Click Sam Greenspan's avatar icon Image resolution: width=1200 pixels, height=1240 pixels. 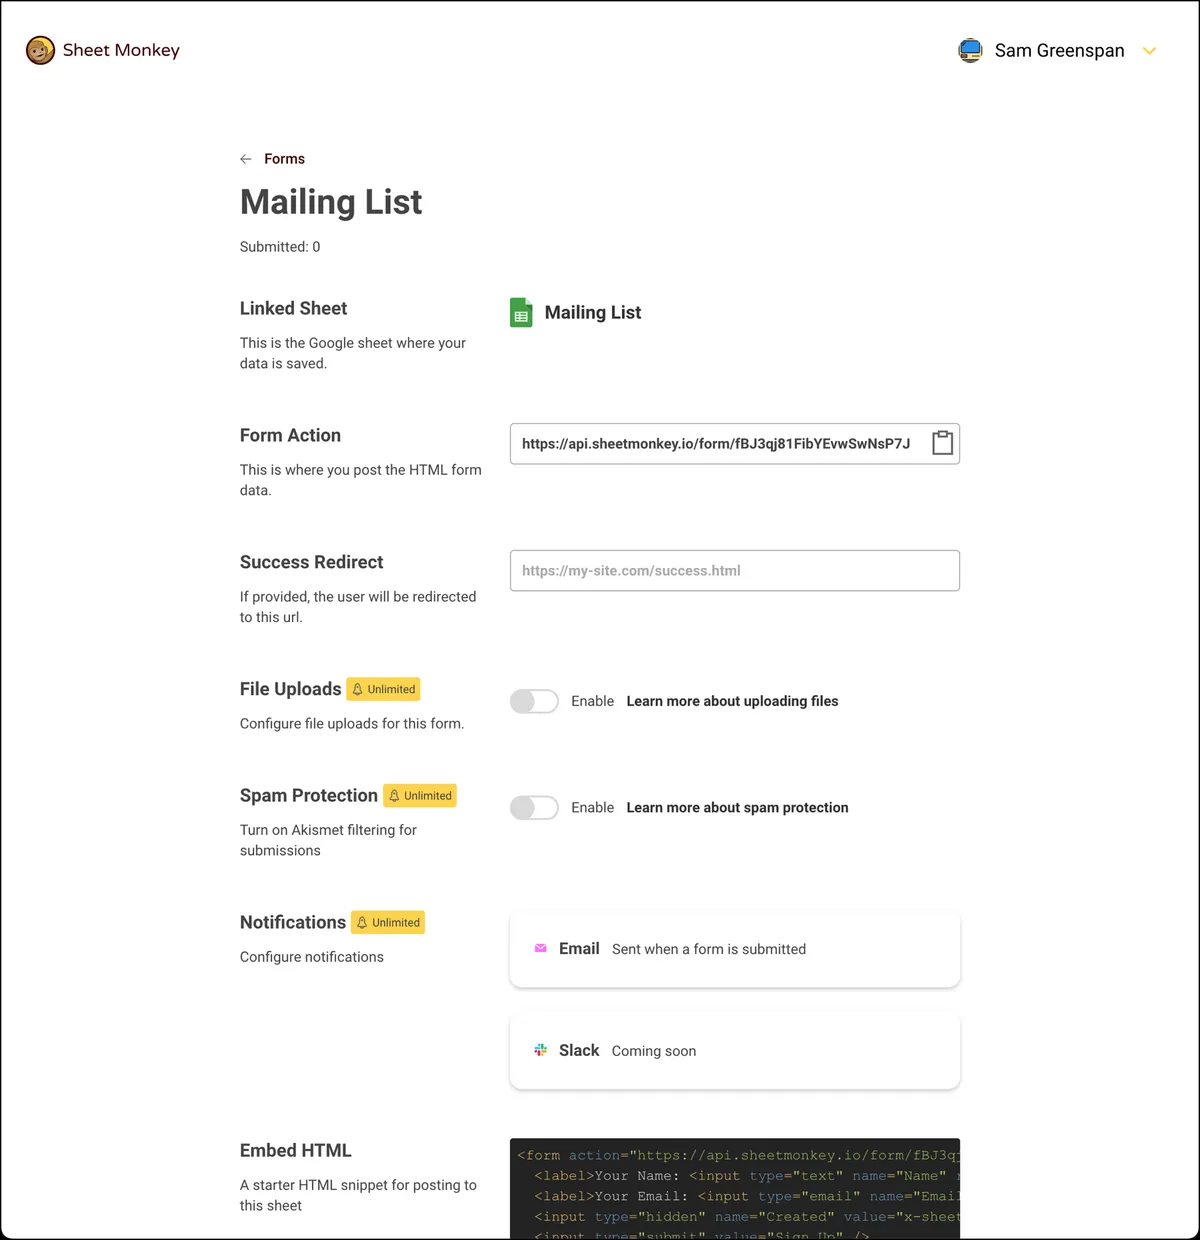click(970, 50)
